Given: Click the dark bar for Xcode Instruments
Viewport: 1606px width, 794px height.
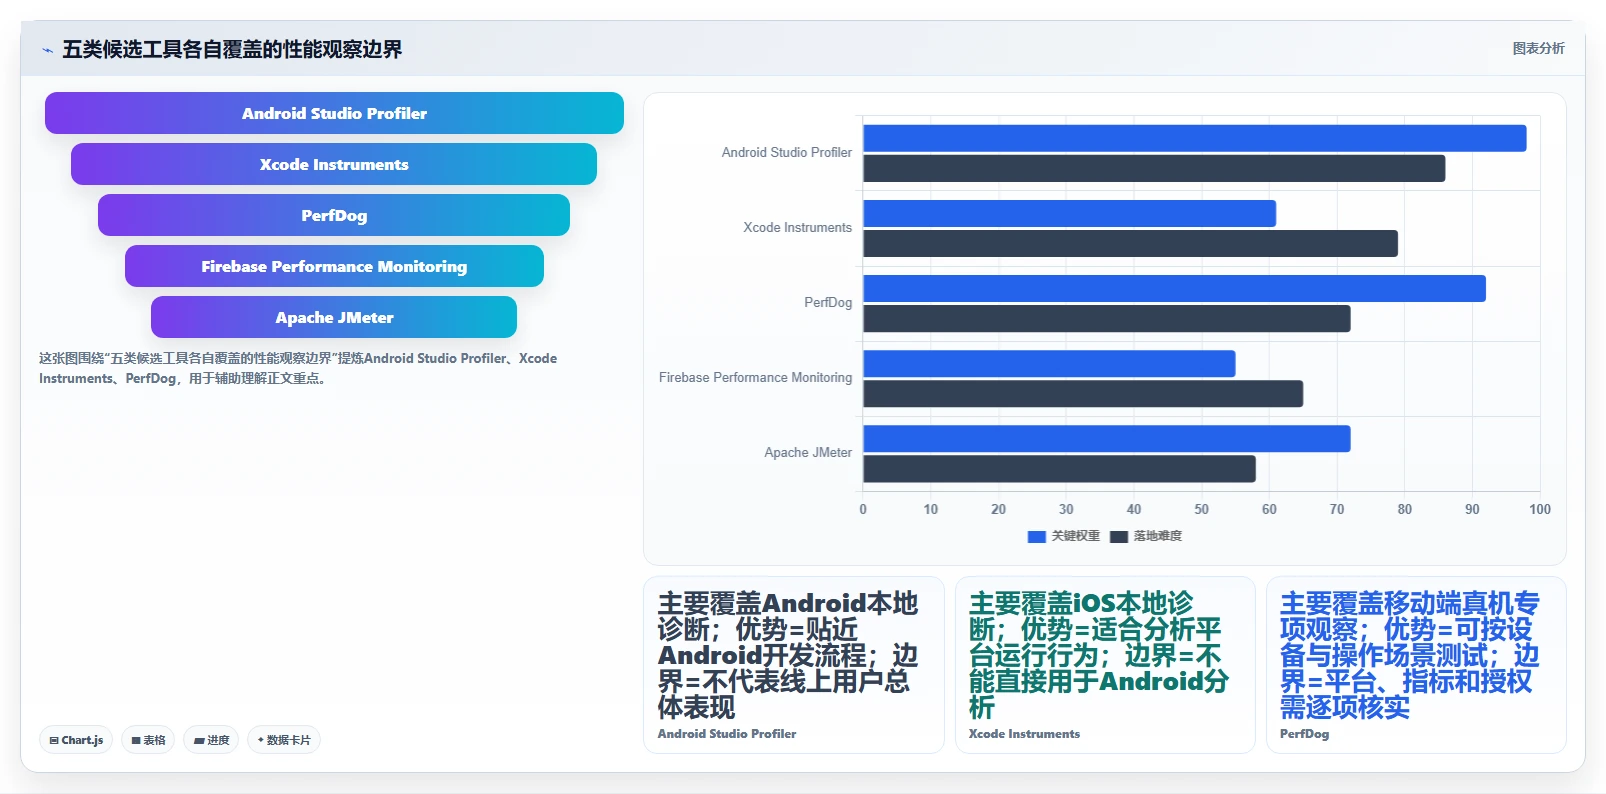Looking at the screenshot, I should point(1130,243).
